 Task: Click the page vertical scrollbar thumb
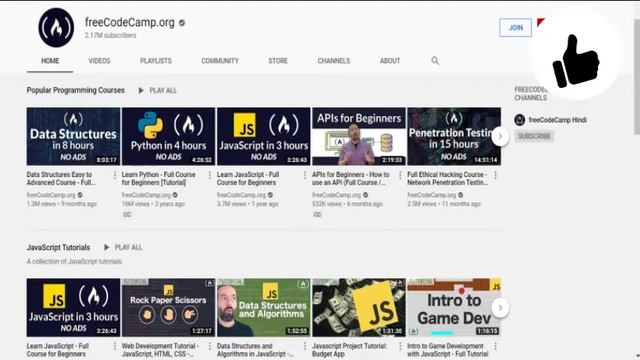coord(637,76)
